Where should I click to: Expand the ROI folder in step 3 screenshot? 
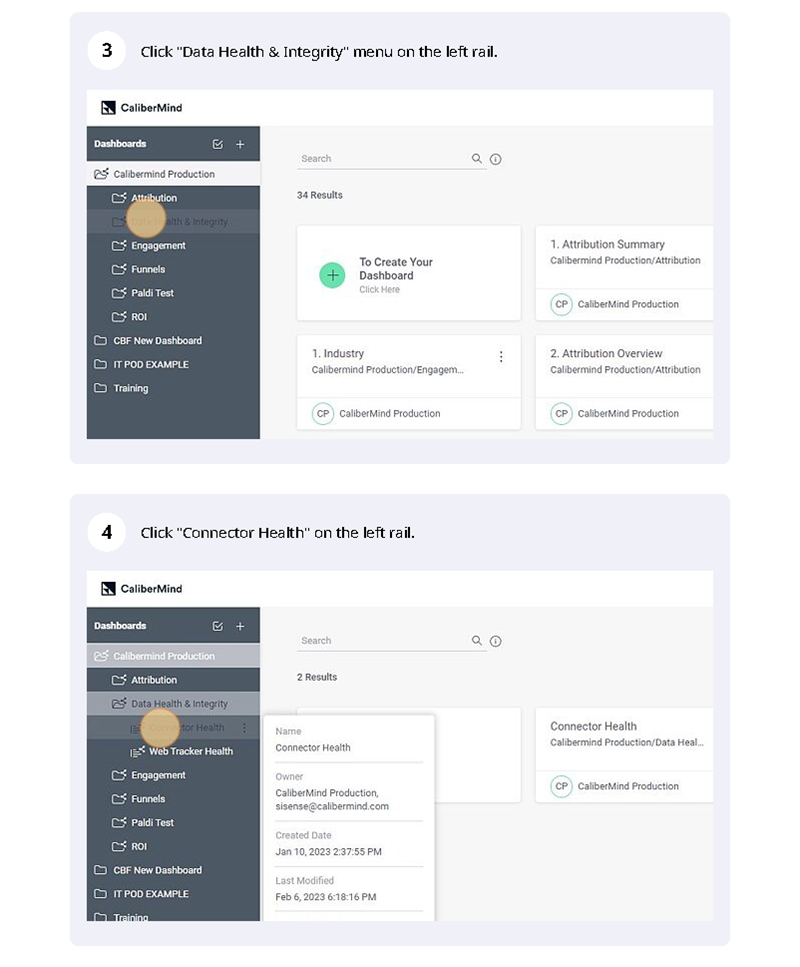point(173,317)
